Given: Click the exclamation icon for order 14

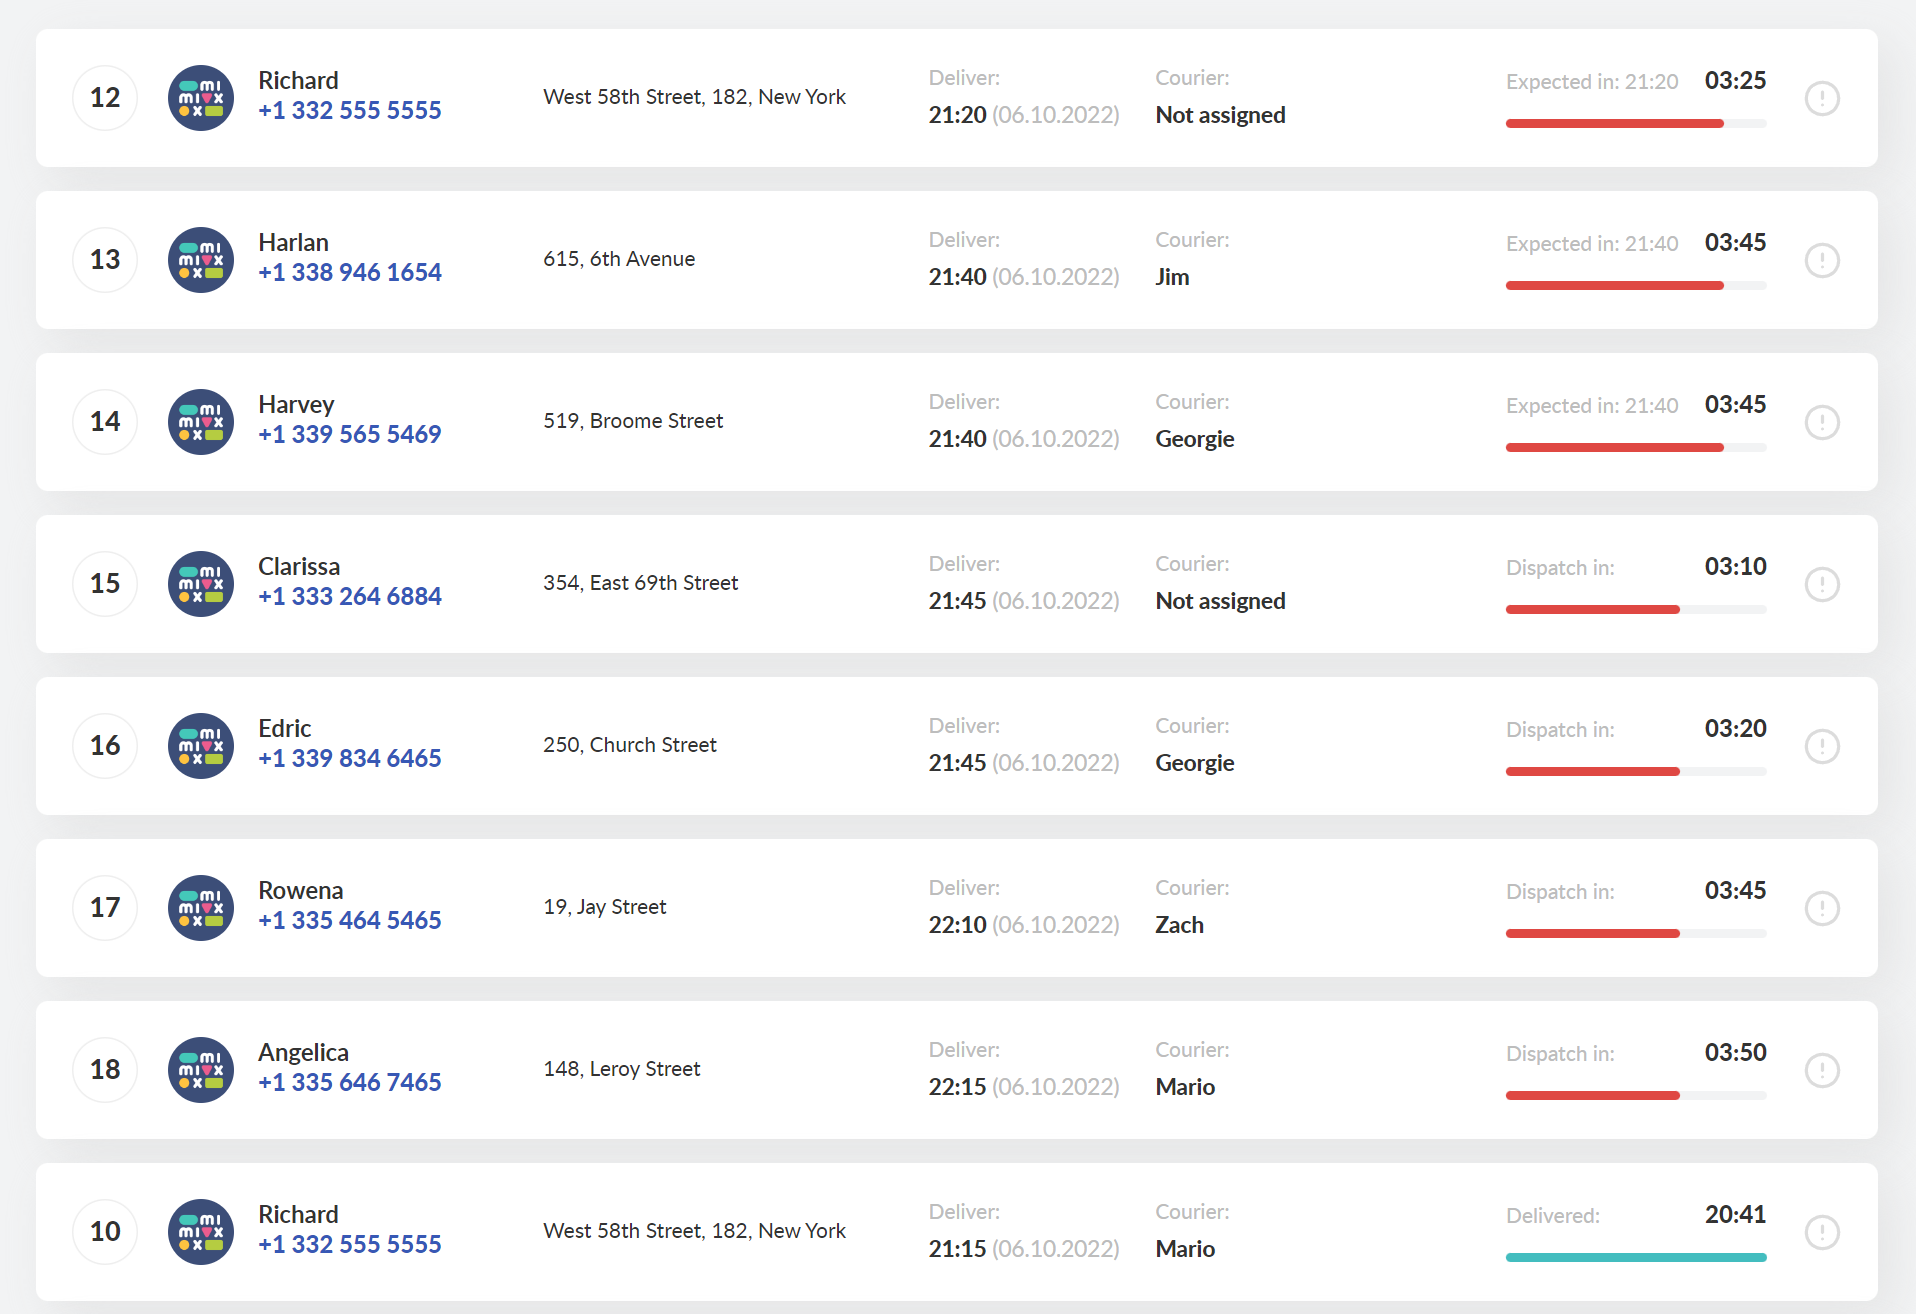Looking at the screenshot, I should click(1822, 422).
